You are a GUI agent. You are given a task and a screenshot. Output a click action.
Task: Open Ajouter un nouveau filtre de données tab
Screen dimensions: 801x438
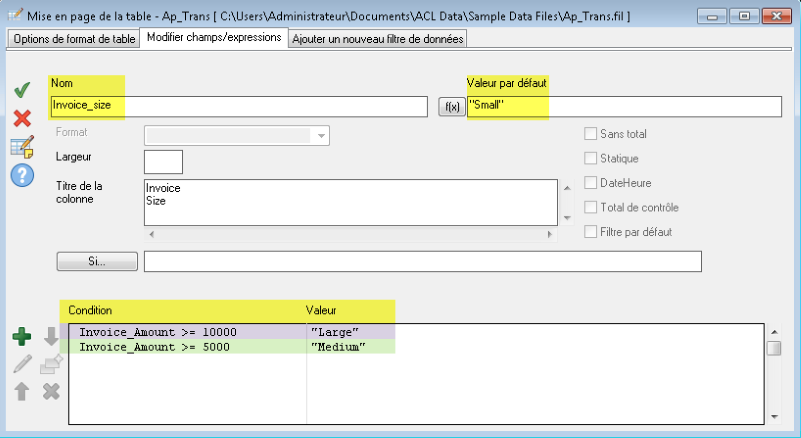[x=378, y=38]
